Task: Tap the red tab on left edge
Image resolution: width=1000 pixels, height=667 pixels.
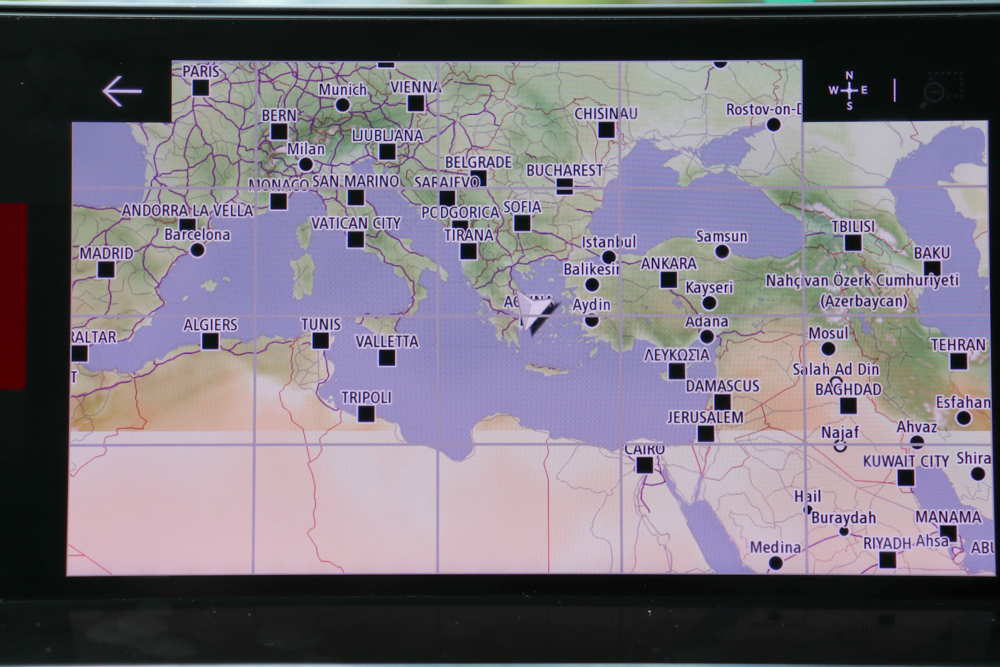Action: coord(13,296)
